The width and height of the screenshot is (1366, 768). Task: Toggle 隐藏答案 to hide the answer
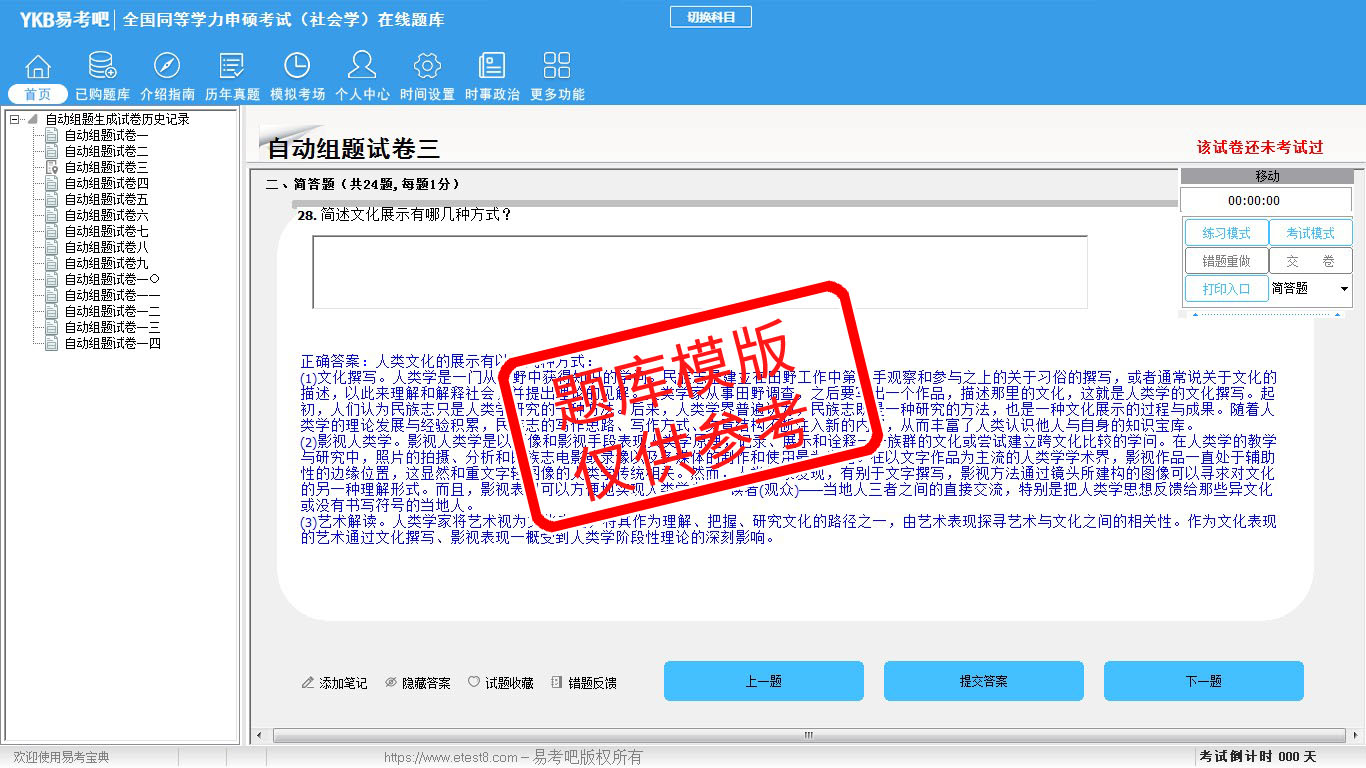(x=418, y=683)
